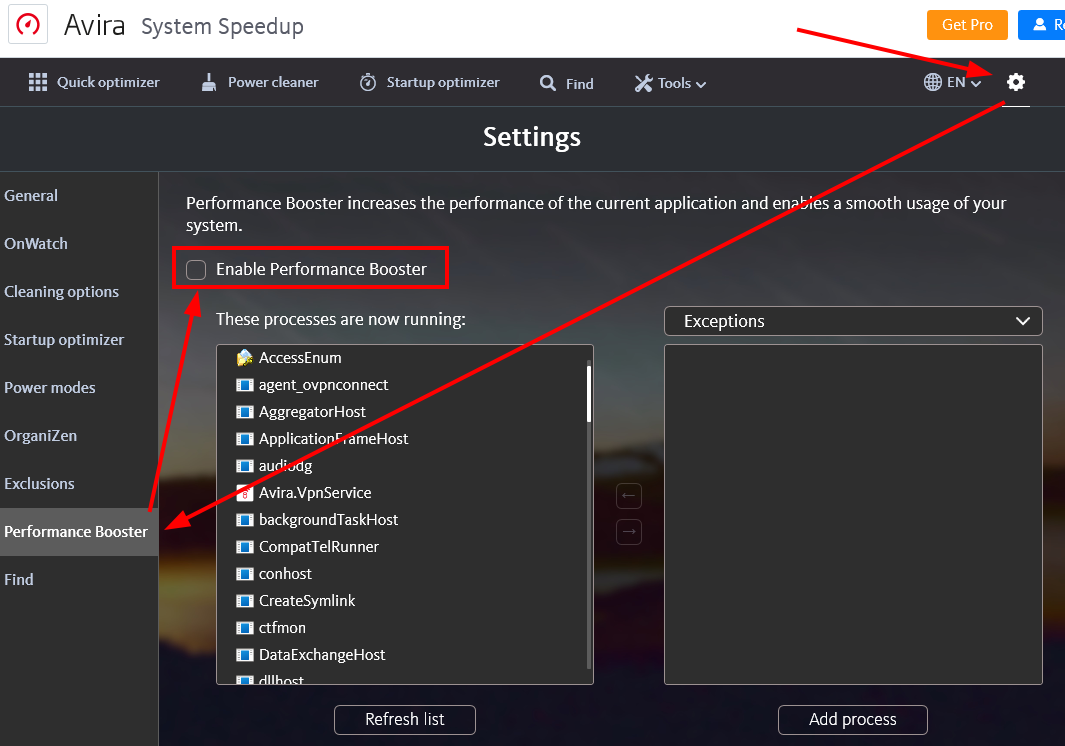Viewport: 1065px width, 746px height.
Task: Click the left arrow move button
Action: [x=628, y=496]
